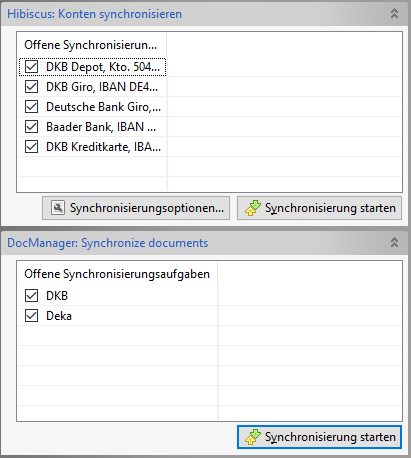The image size is (411, 458).
Task: Uncheck the DKB Depot account checkbox
Action: point(31,67)
